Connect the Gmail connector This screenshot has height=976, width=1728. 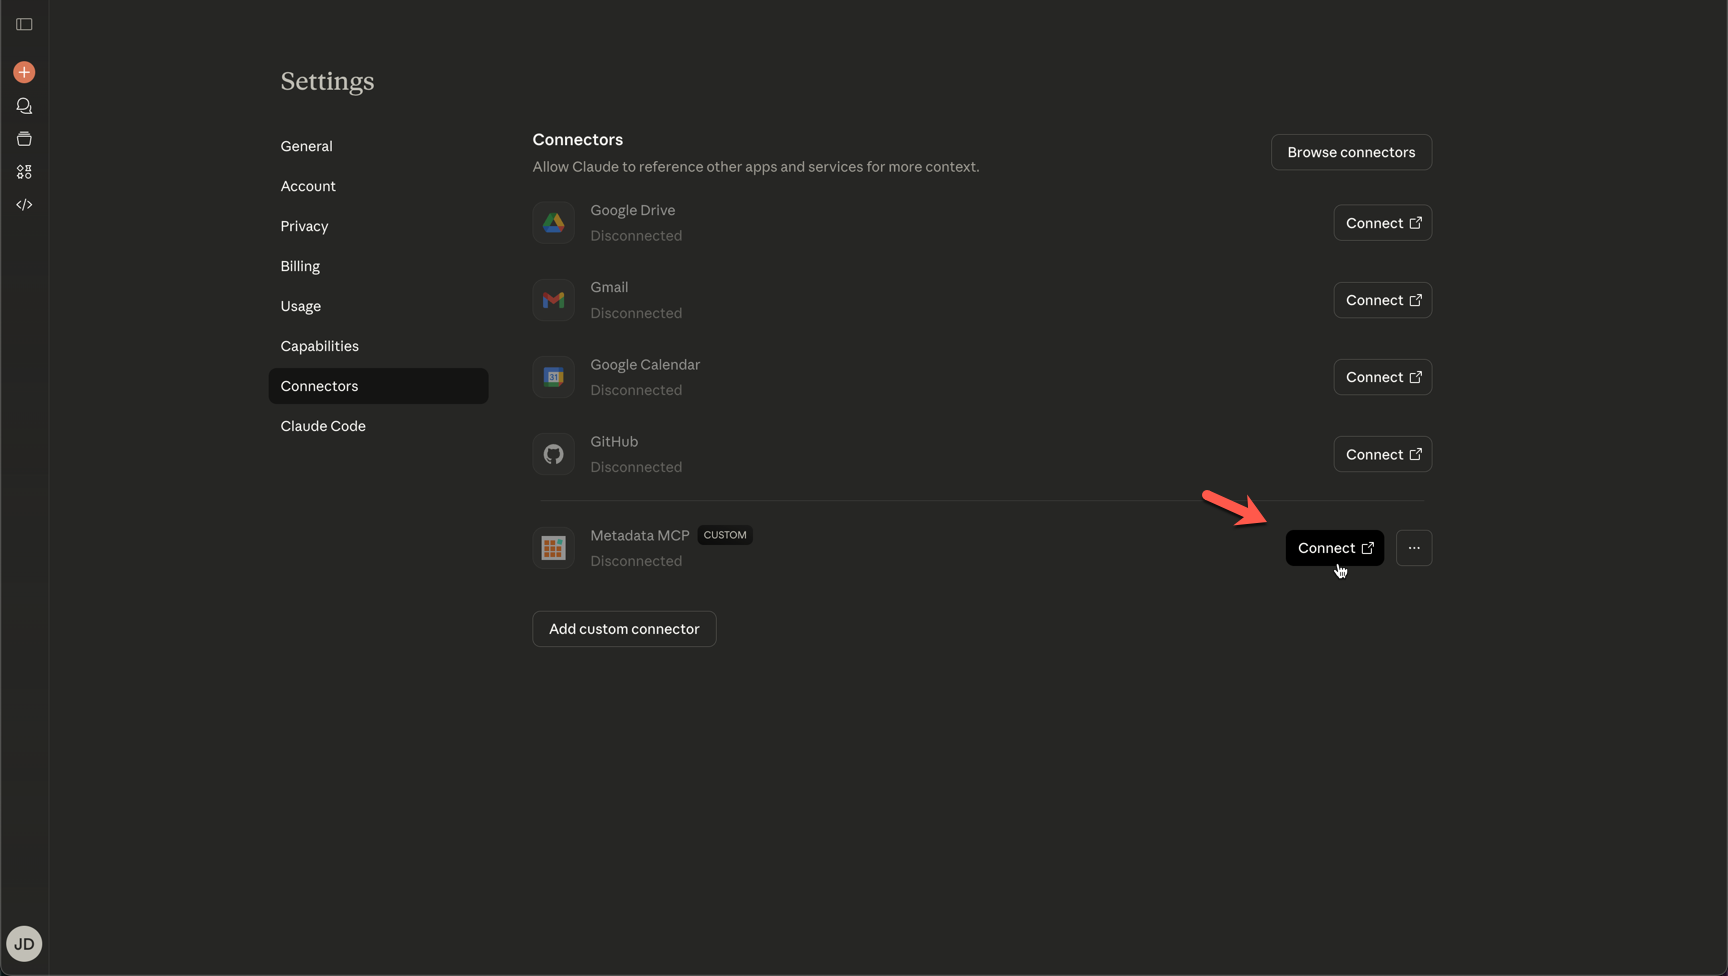point(1382,300)
